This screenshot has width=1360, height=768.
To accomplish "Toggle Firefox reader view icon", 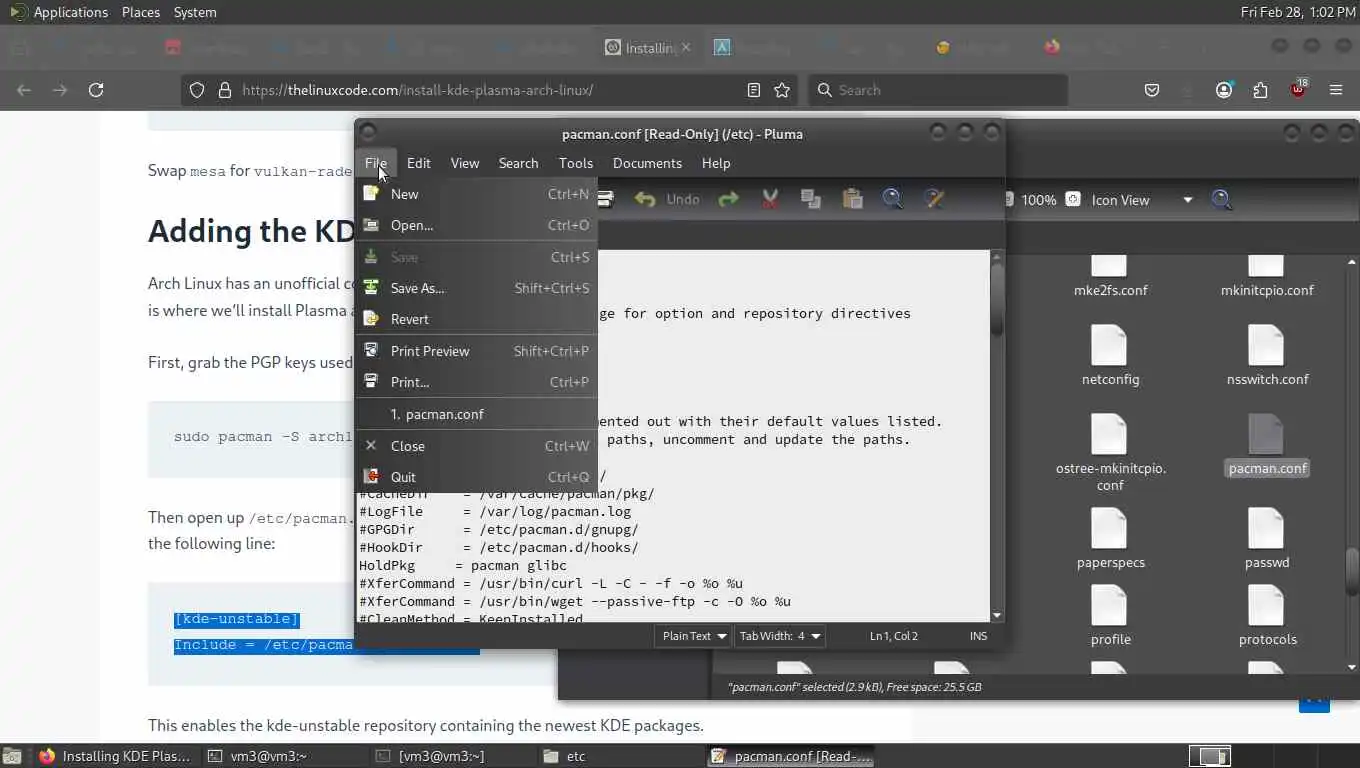I will tap(754, 90).
